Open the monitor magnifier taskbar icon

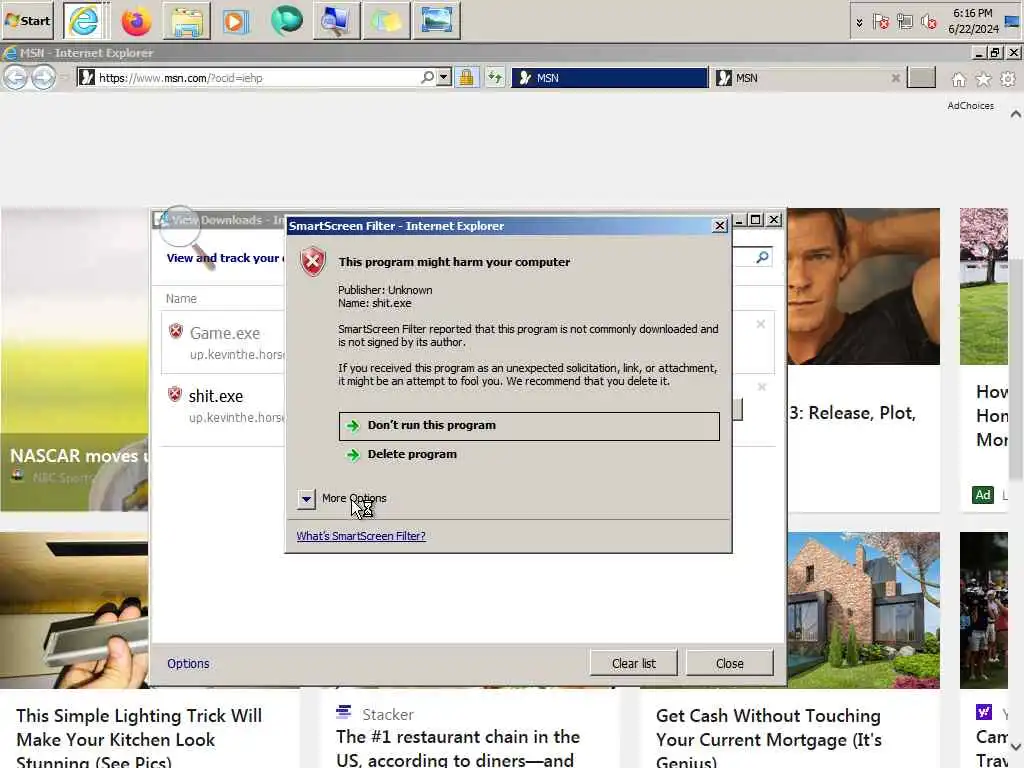[336, 21]
